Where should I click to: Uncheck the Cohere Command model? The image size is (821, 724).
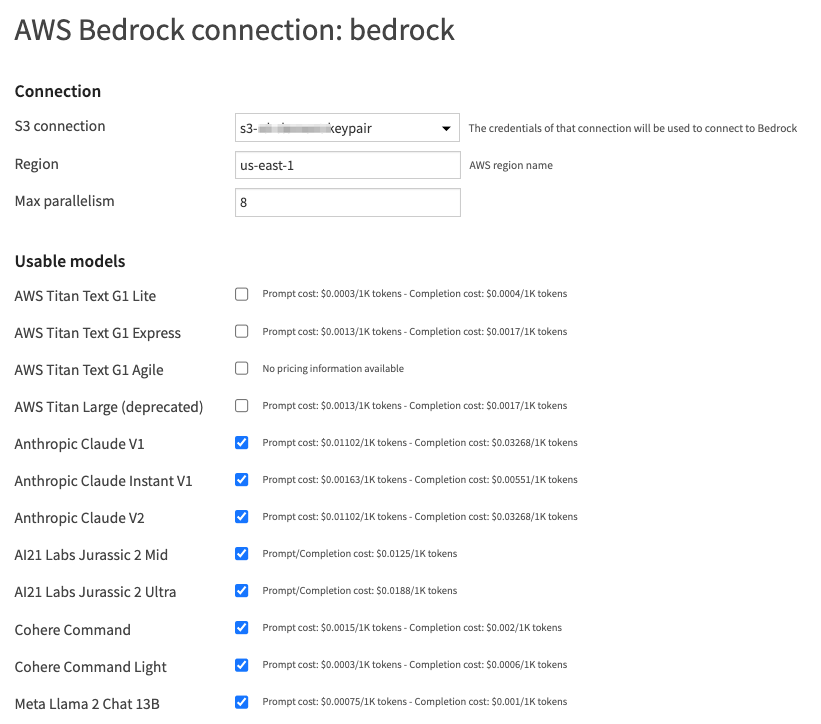[241, 627]
